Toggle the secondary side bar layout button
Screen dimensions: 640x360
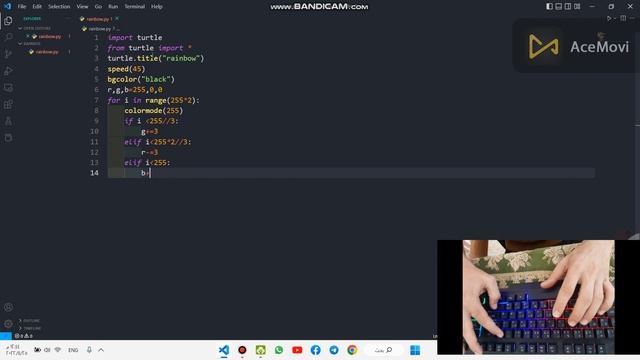tap(568, 7)
